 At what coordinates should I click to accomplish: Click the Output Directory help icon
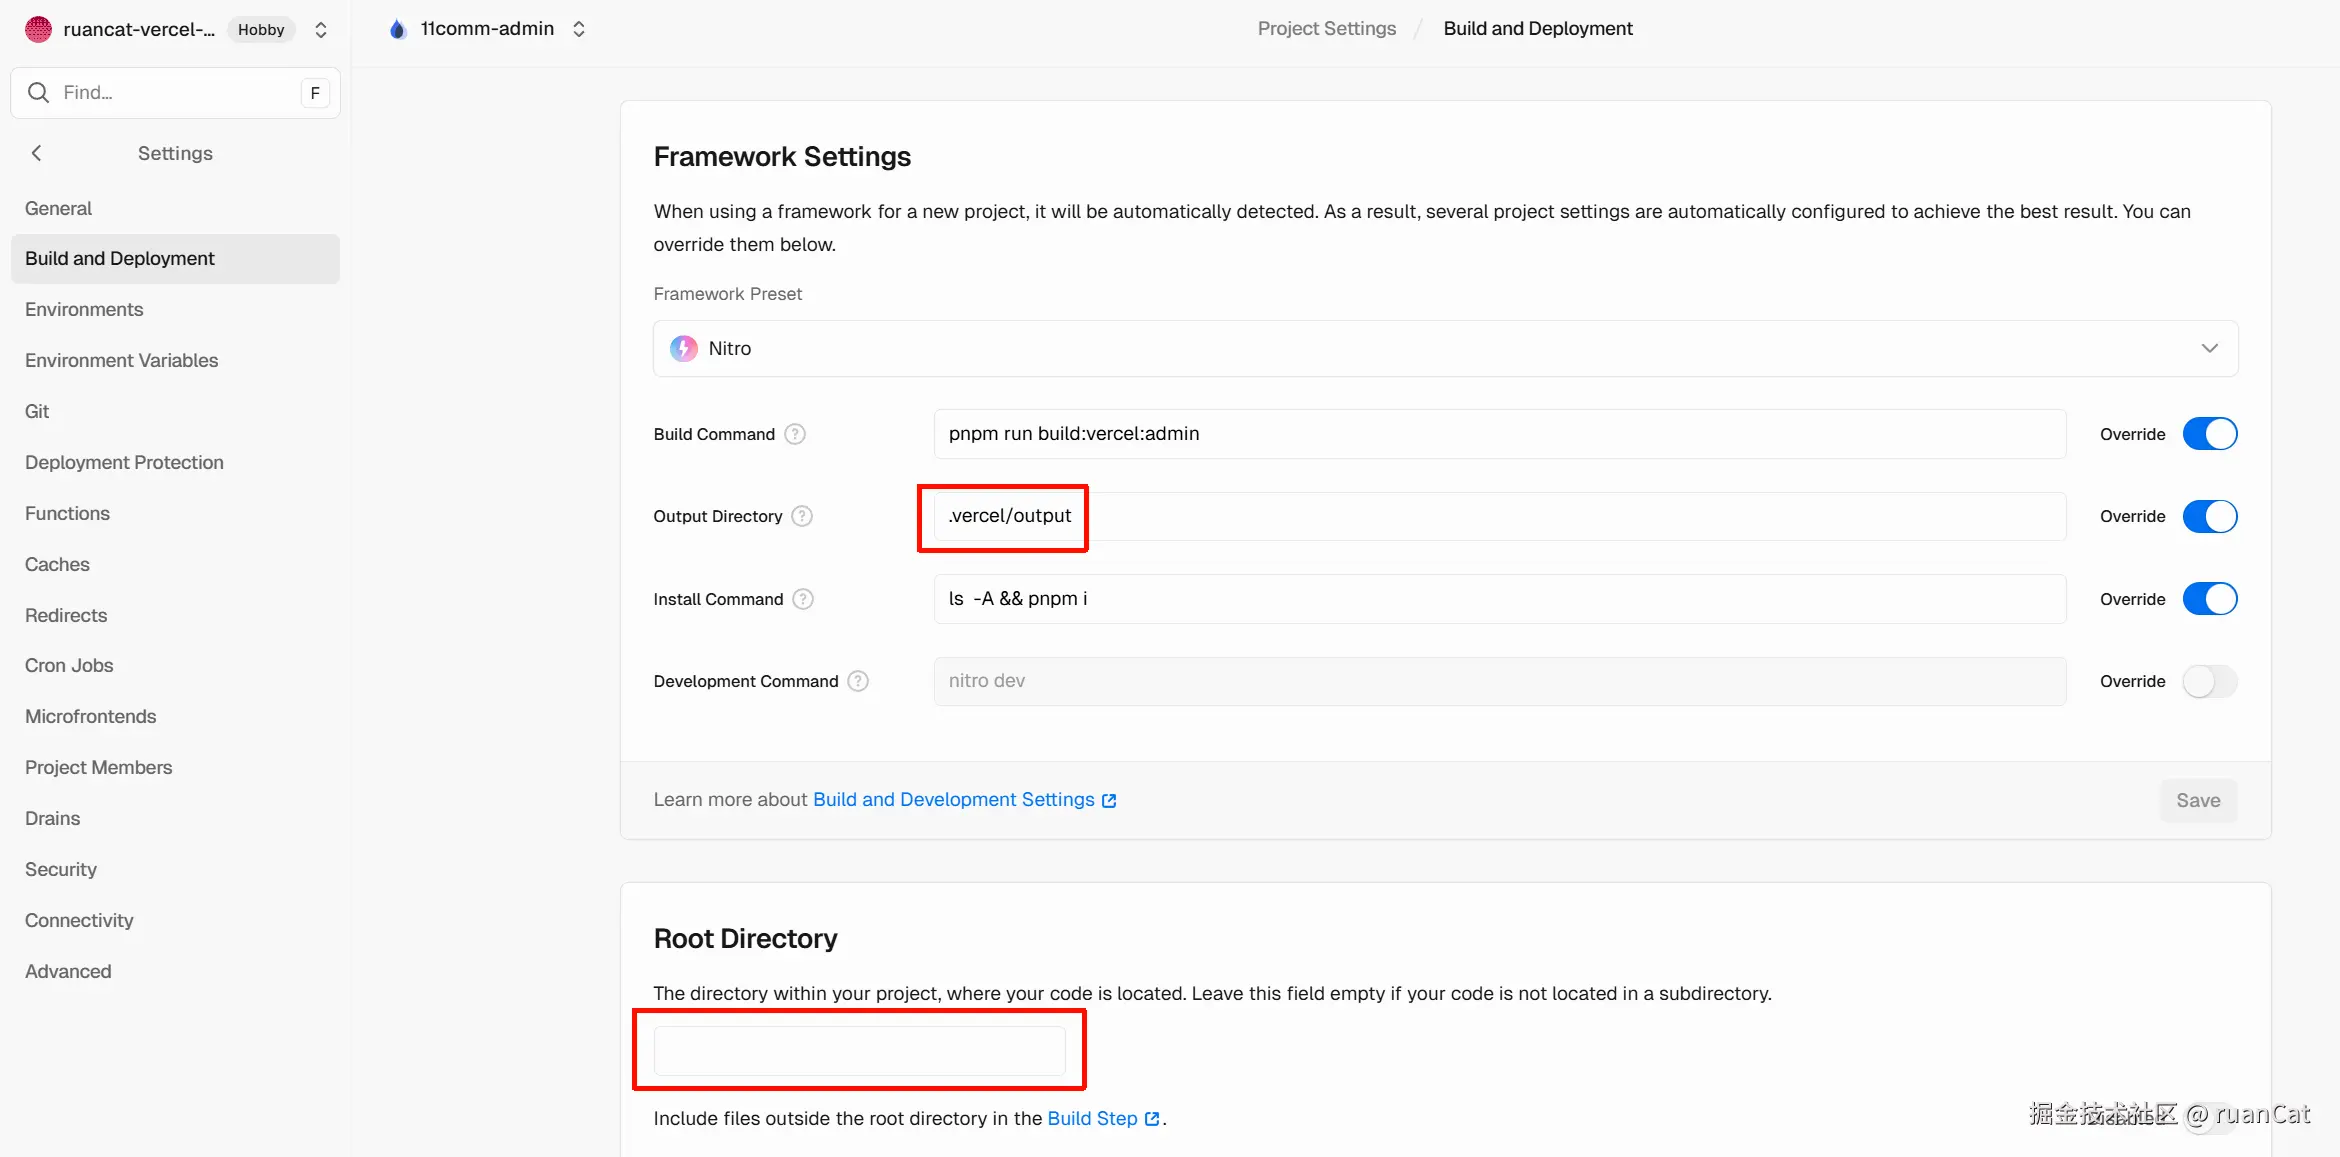point(802,516)
